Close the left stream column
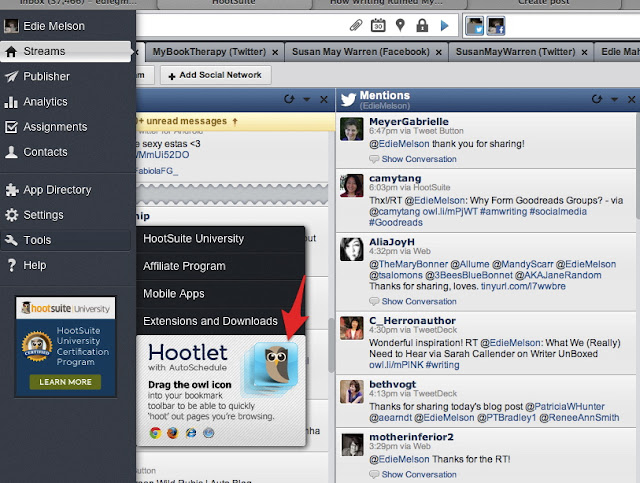The height and width of the screenshot is (483, 640). 324,99
